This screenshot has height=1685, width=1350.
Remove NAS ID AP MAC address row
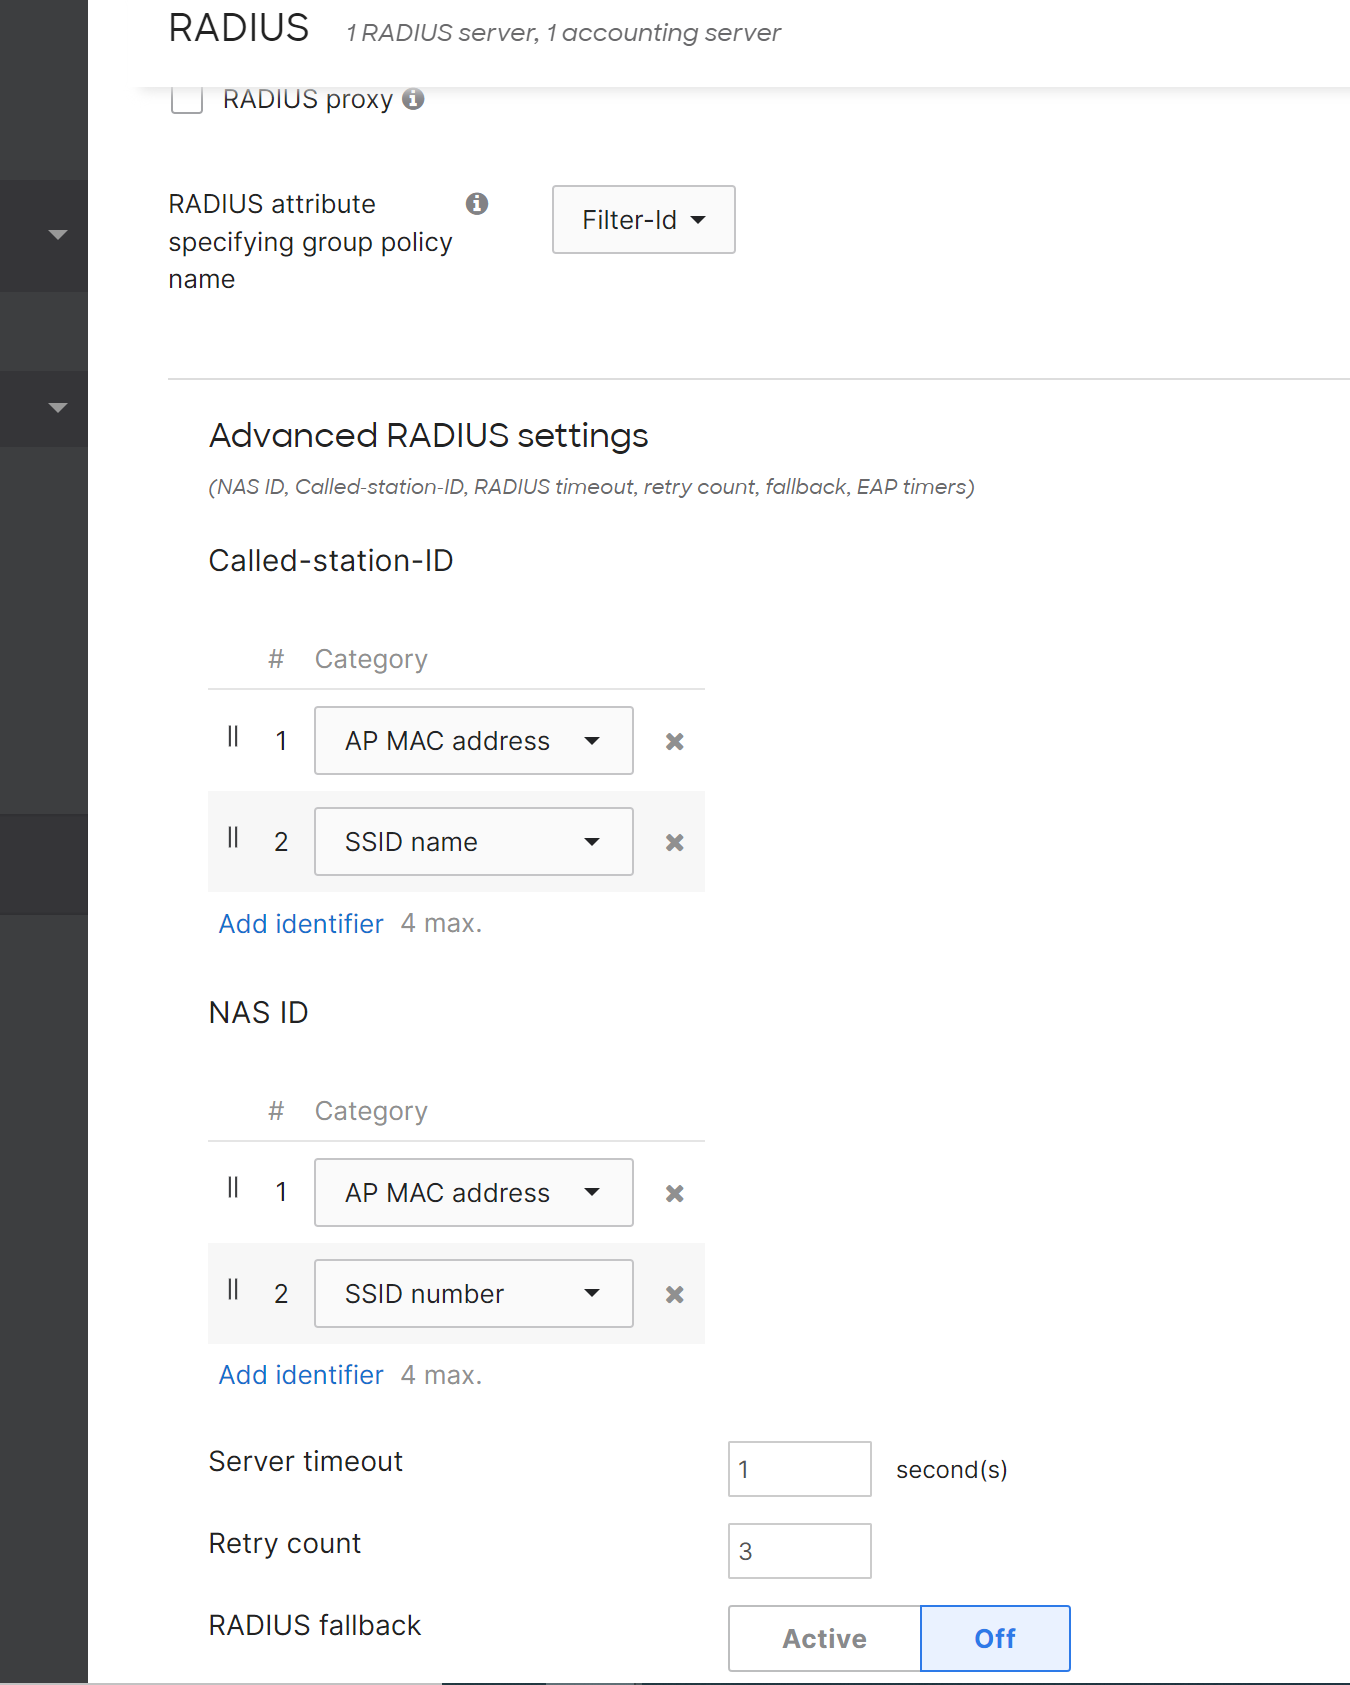point(675,1193)
